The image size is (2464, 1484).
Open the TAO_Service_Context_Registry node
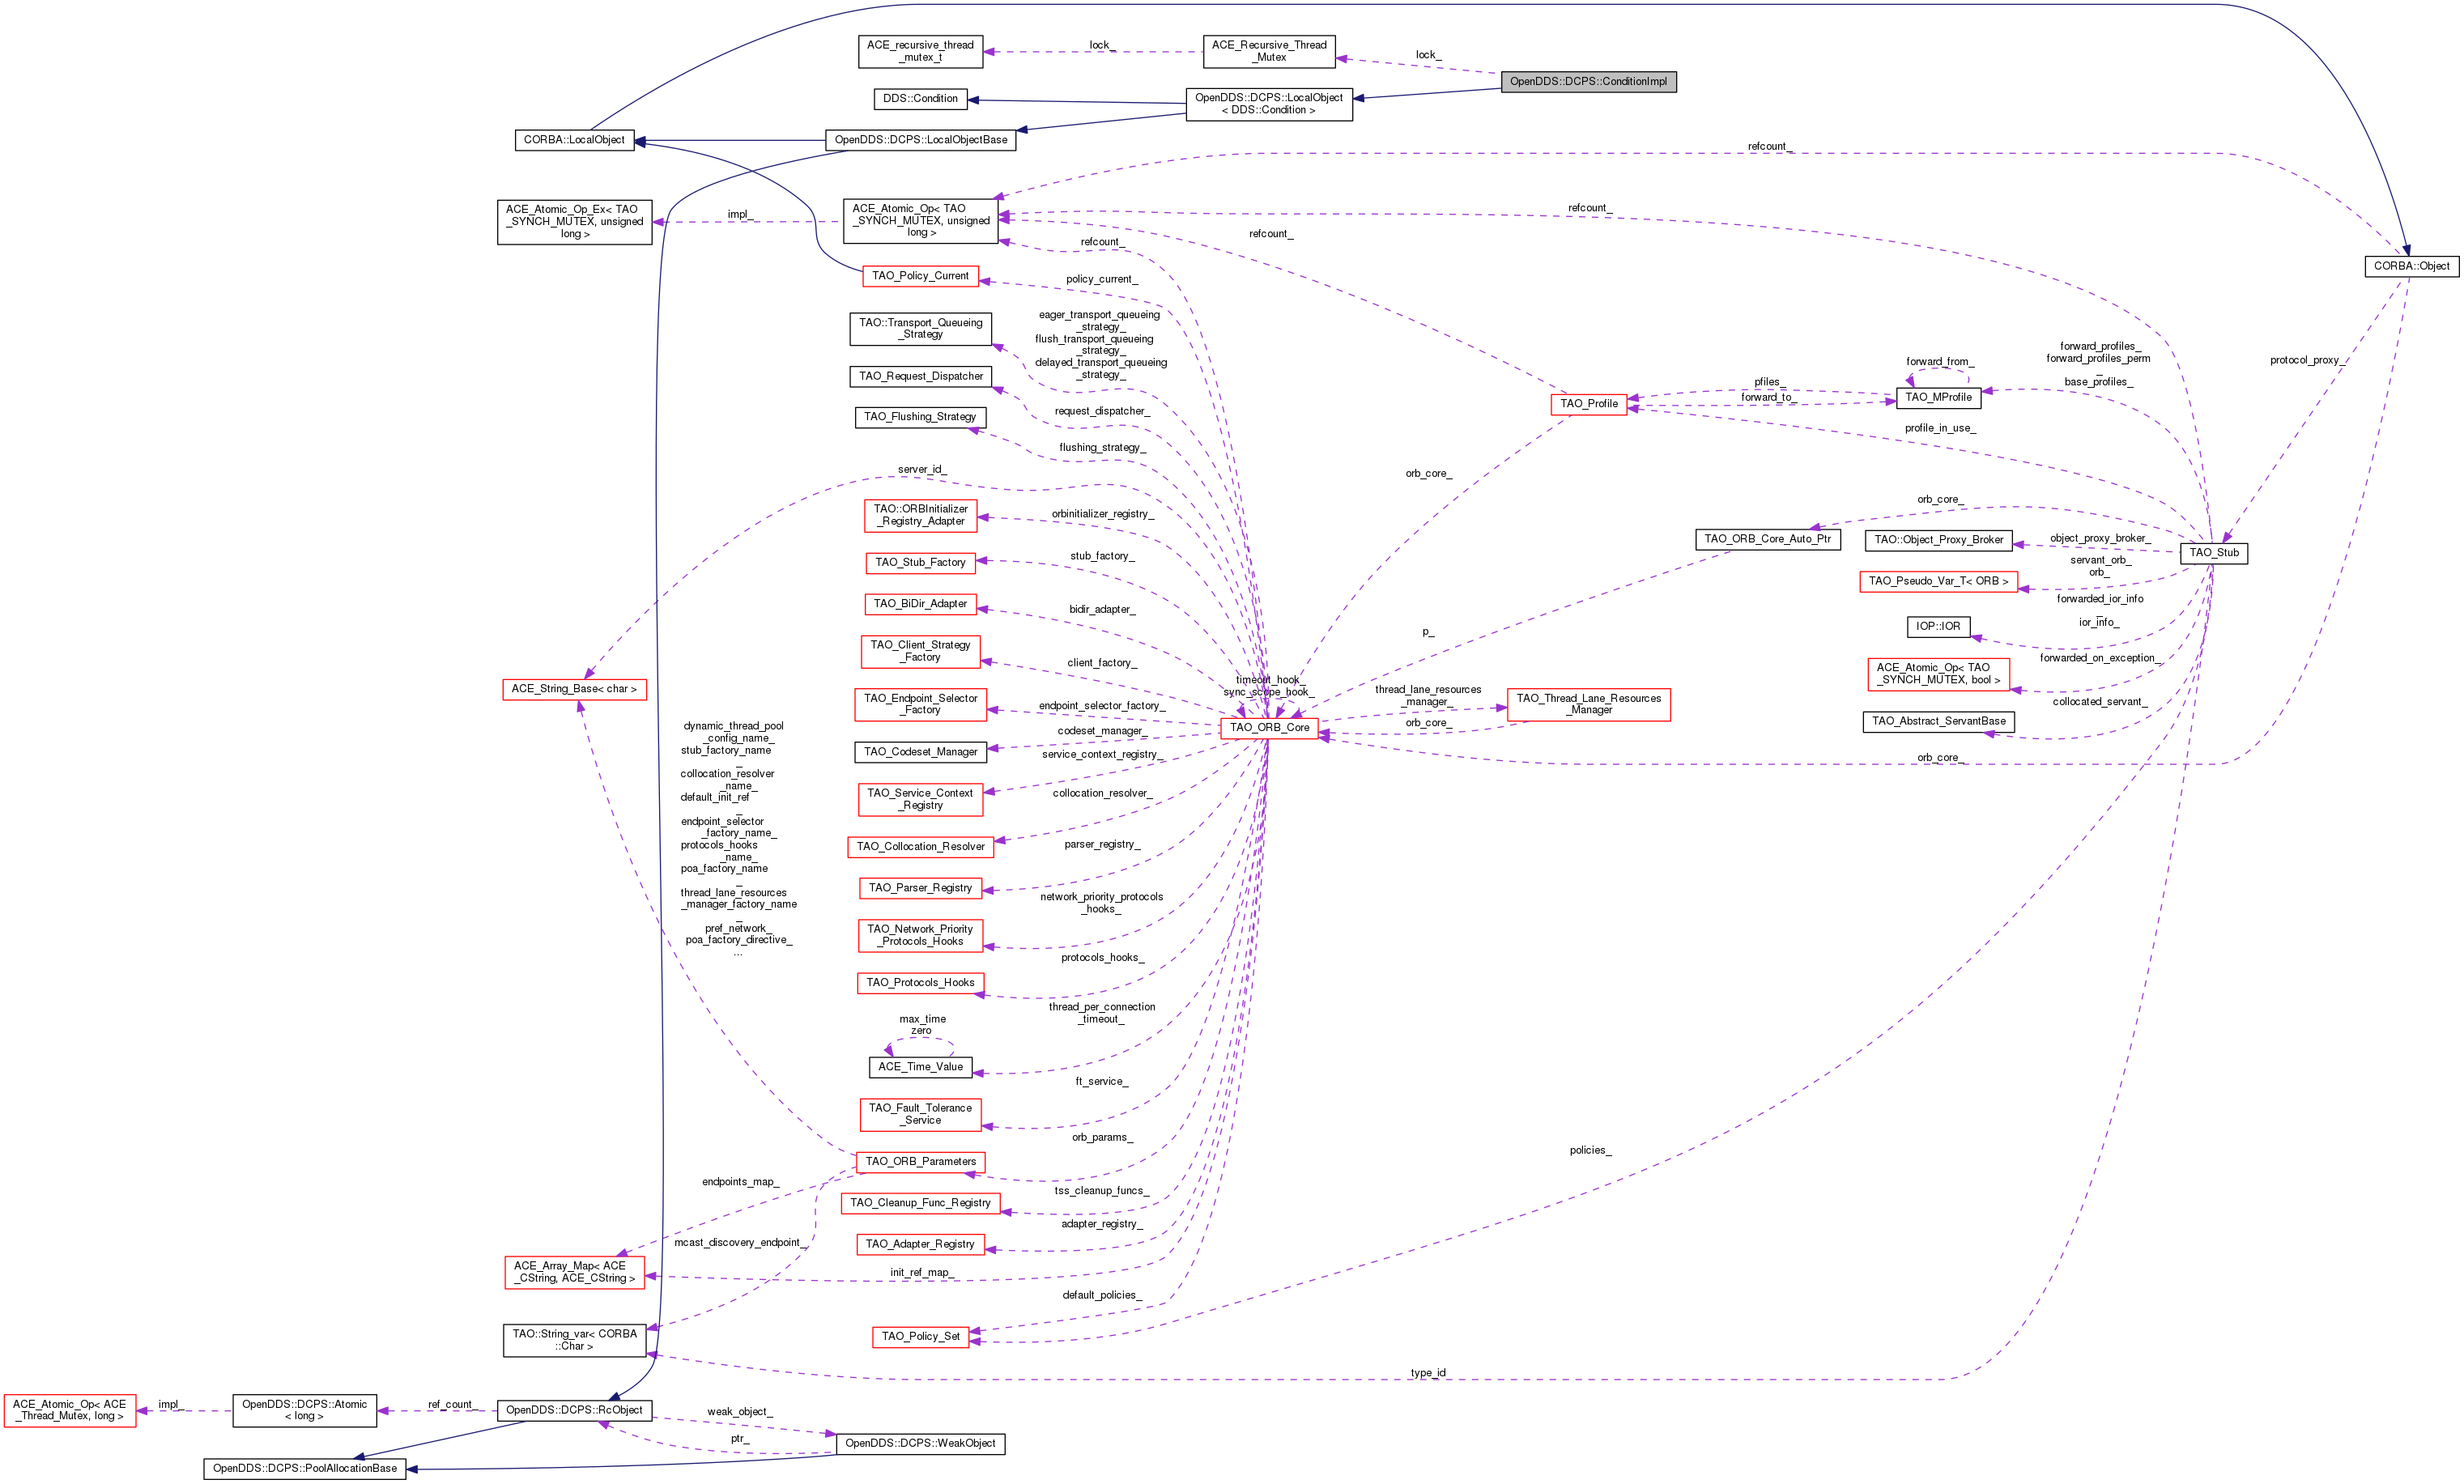click(x=920, y=800)
